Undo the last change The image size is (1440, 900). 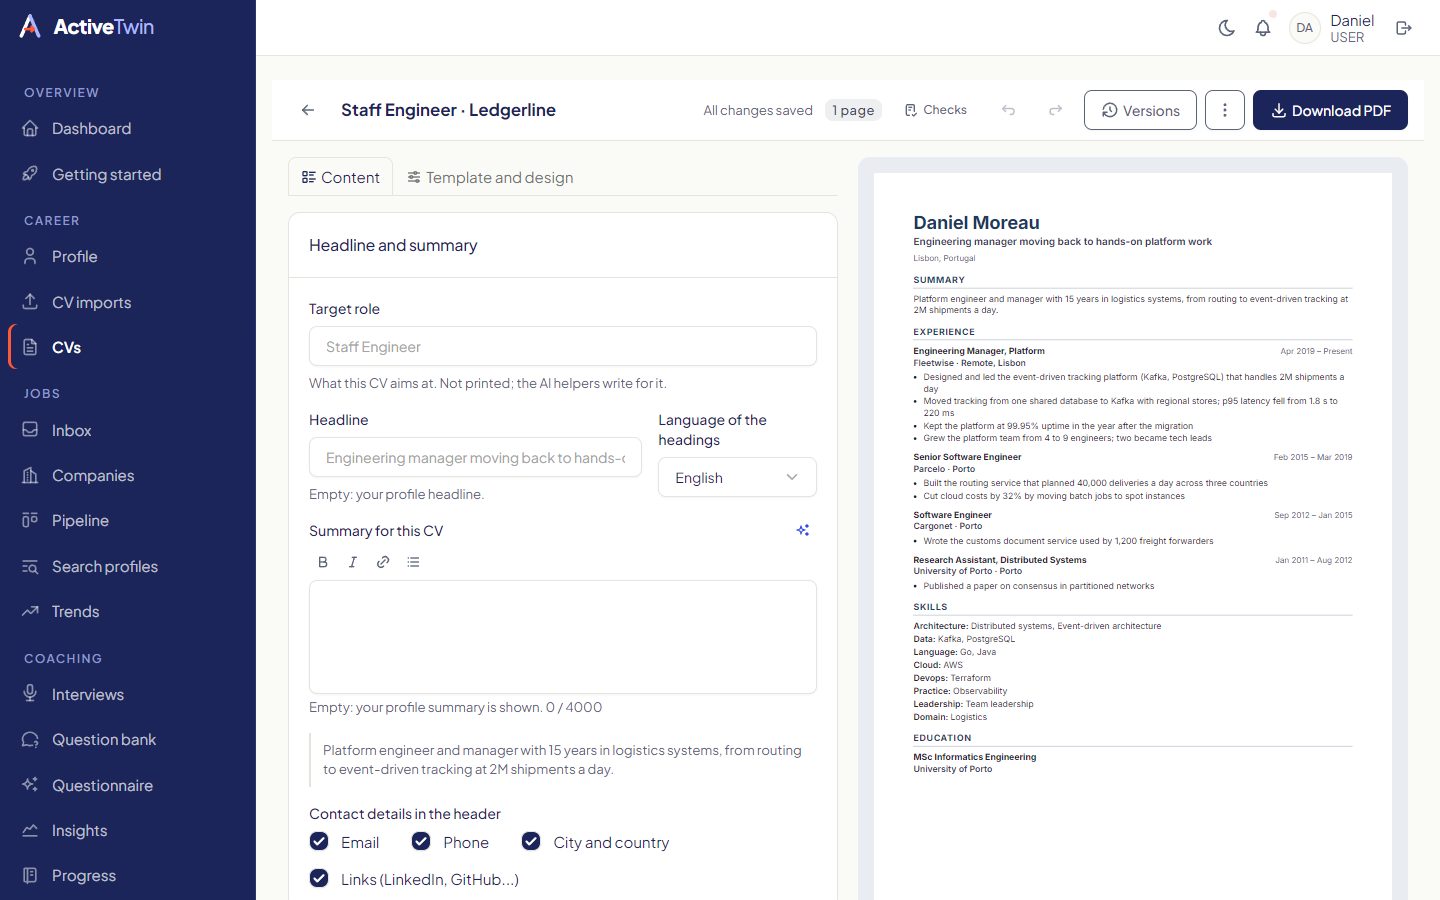point(1008,110)
